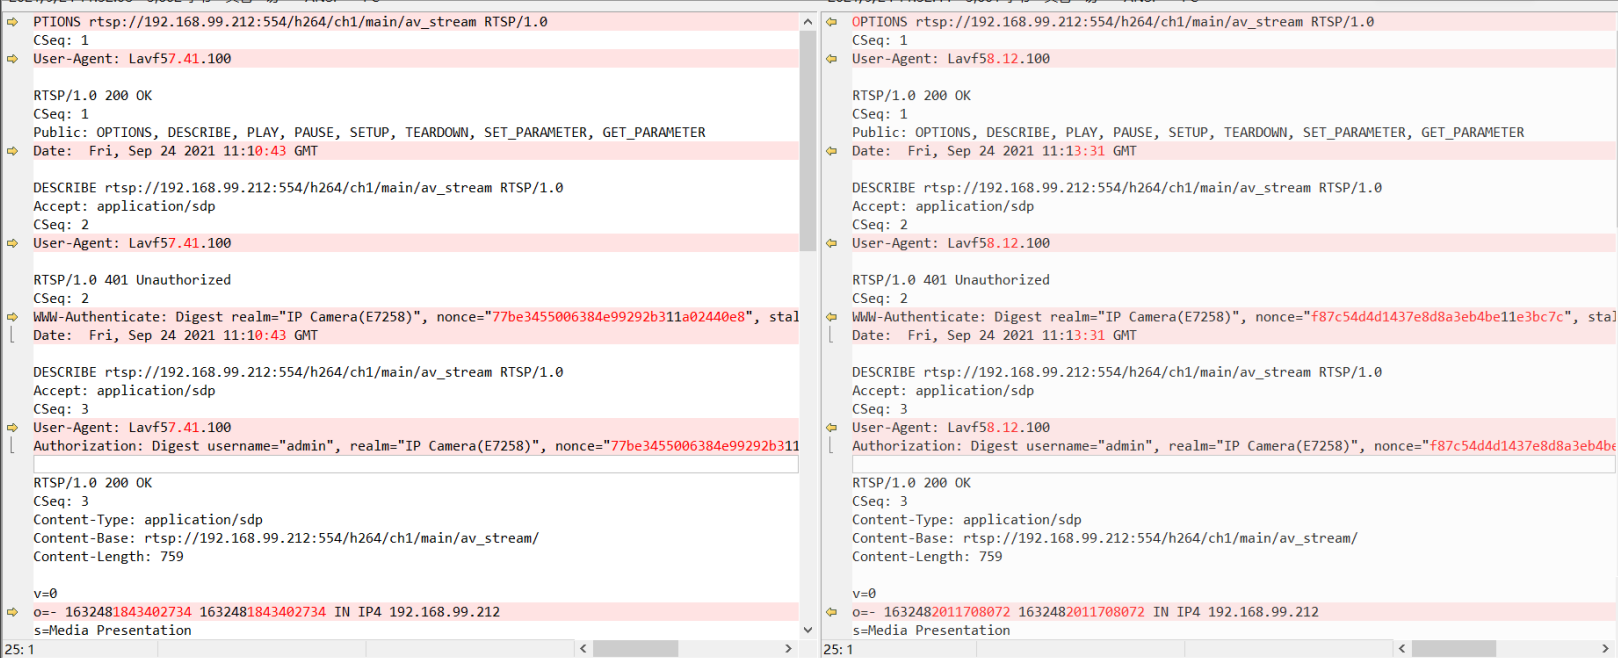Click 'Date: Fri, Sep 24 2021 11:10:43' under WWW-Authenticate
The image size is (1618, 658).
tap(175, 335)
